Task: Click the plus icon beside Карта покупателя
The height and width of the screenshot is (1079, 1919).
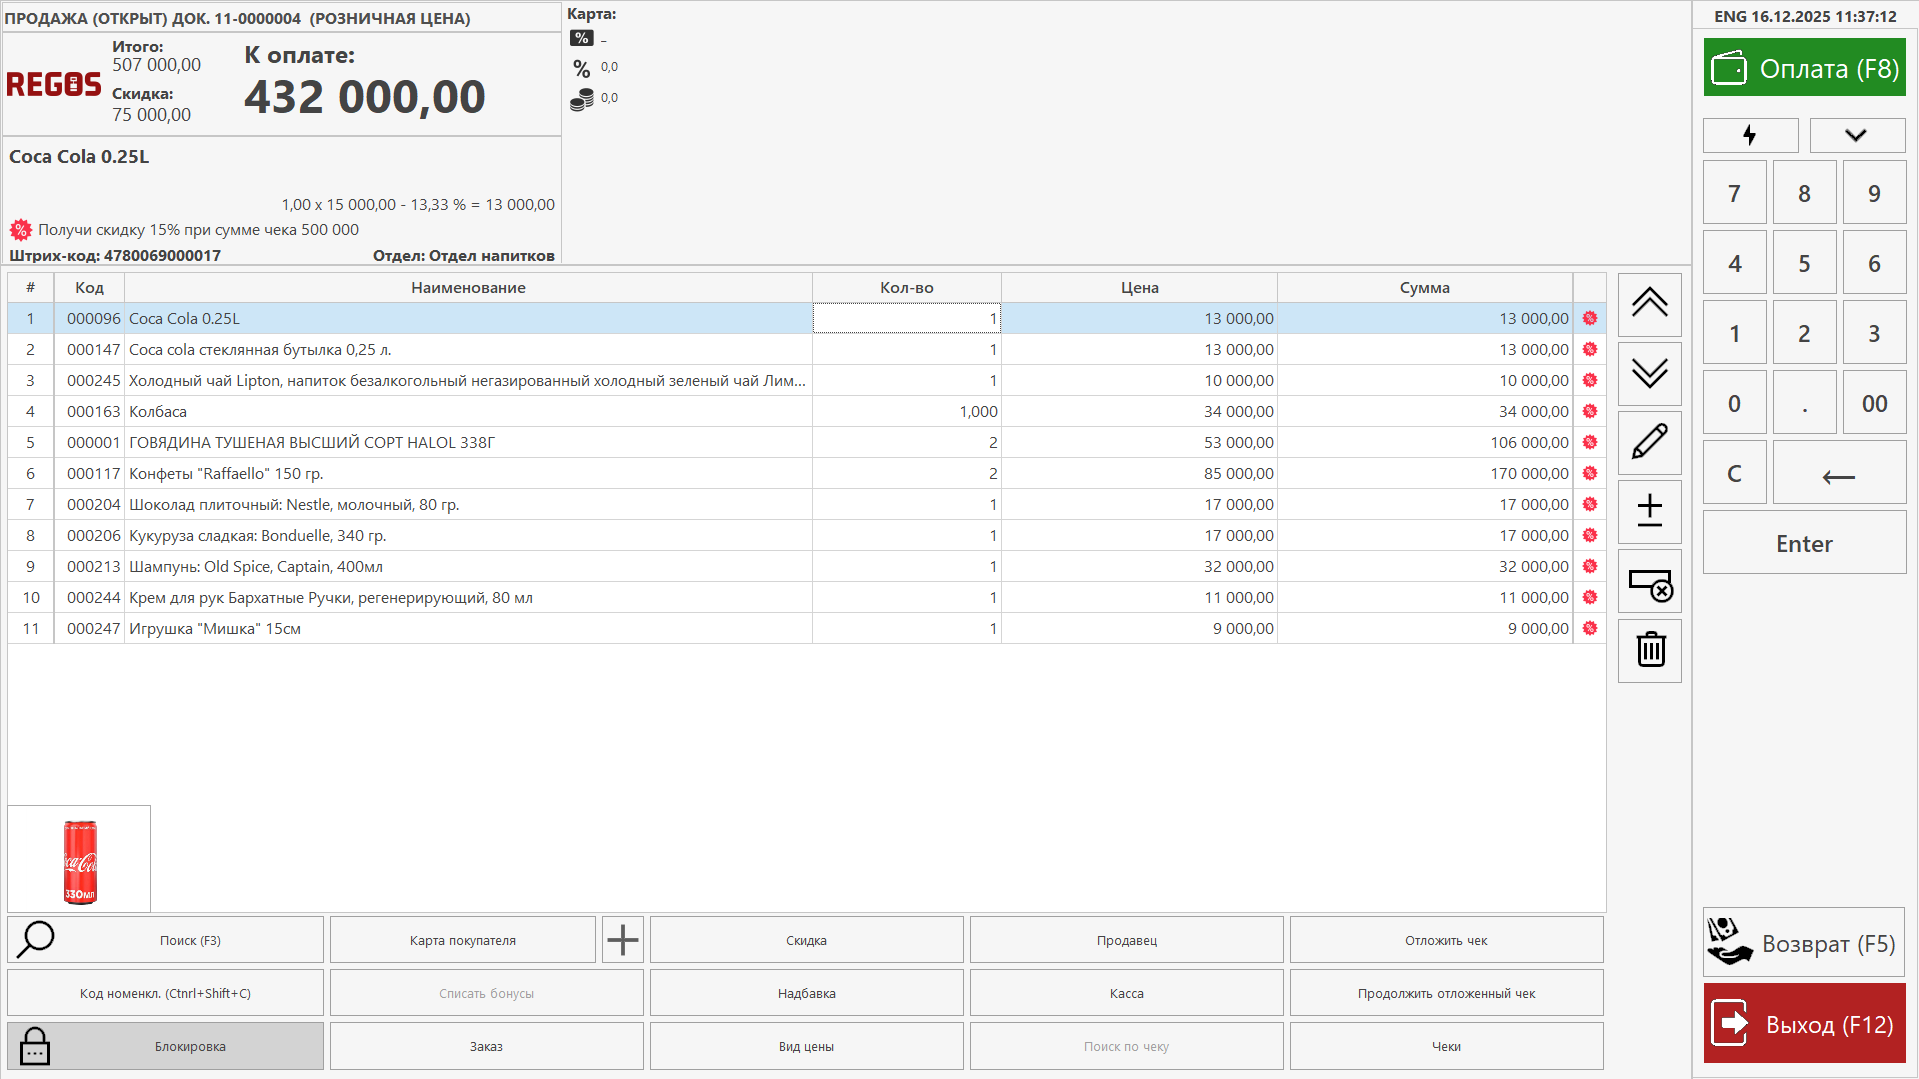Action: [623, 940]
